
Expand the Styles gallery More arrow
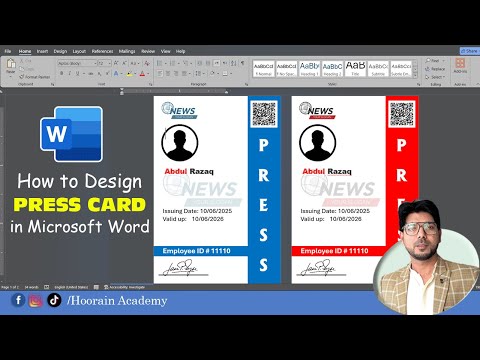415,75
